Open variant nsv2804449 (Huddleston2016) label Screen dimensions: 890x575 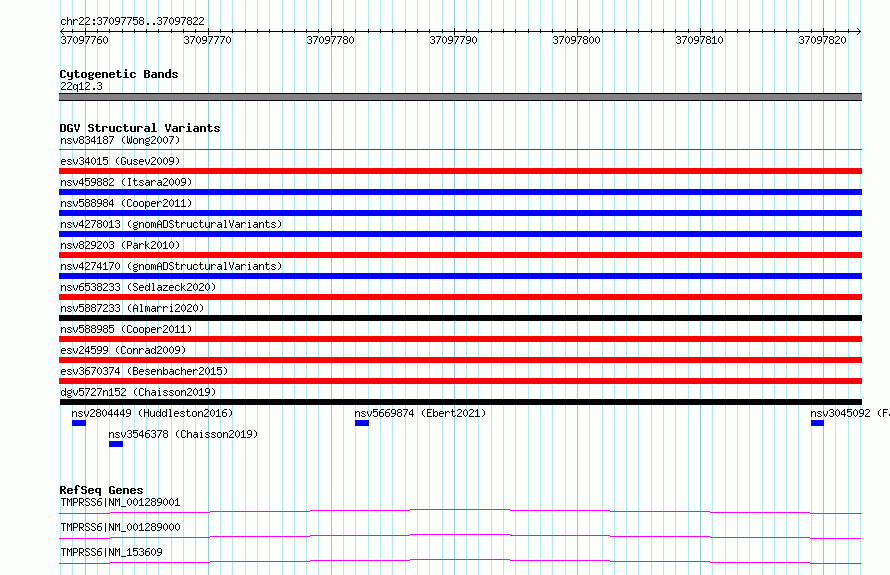[152, 413]
